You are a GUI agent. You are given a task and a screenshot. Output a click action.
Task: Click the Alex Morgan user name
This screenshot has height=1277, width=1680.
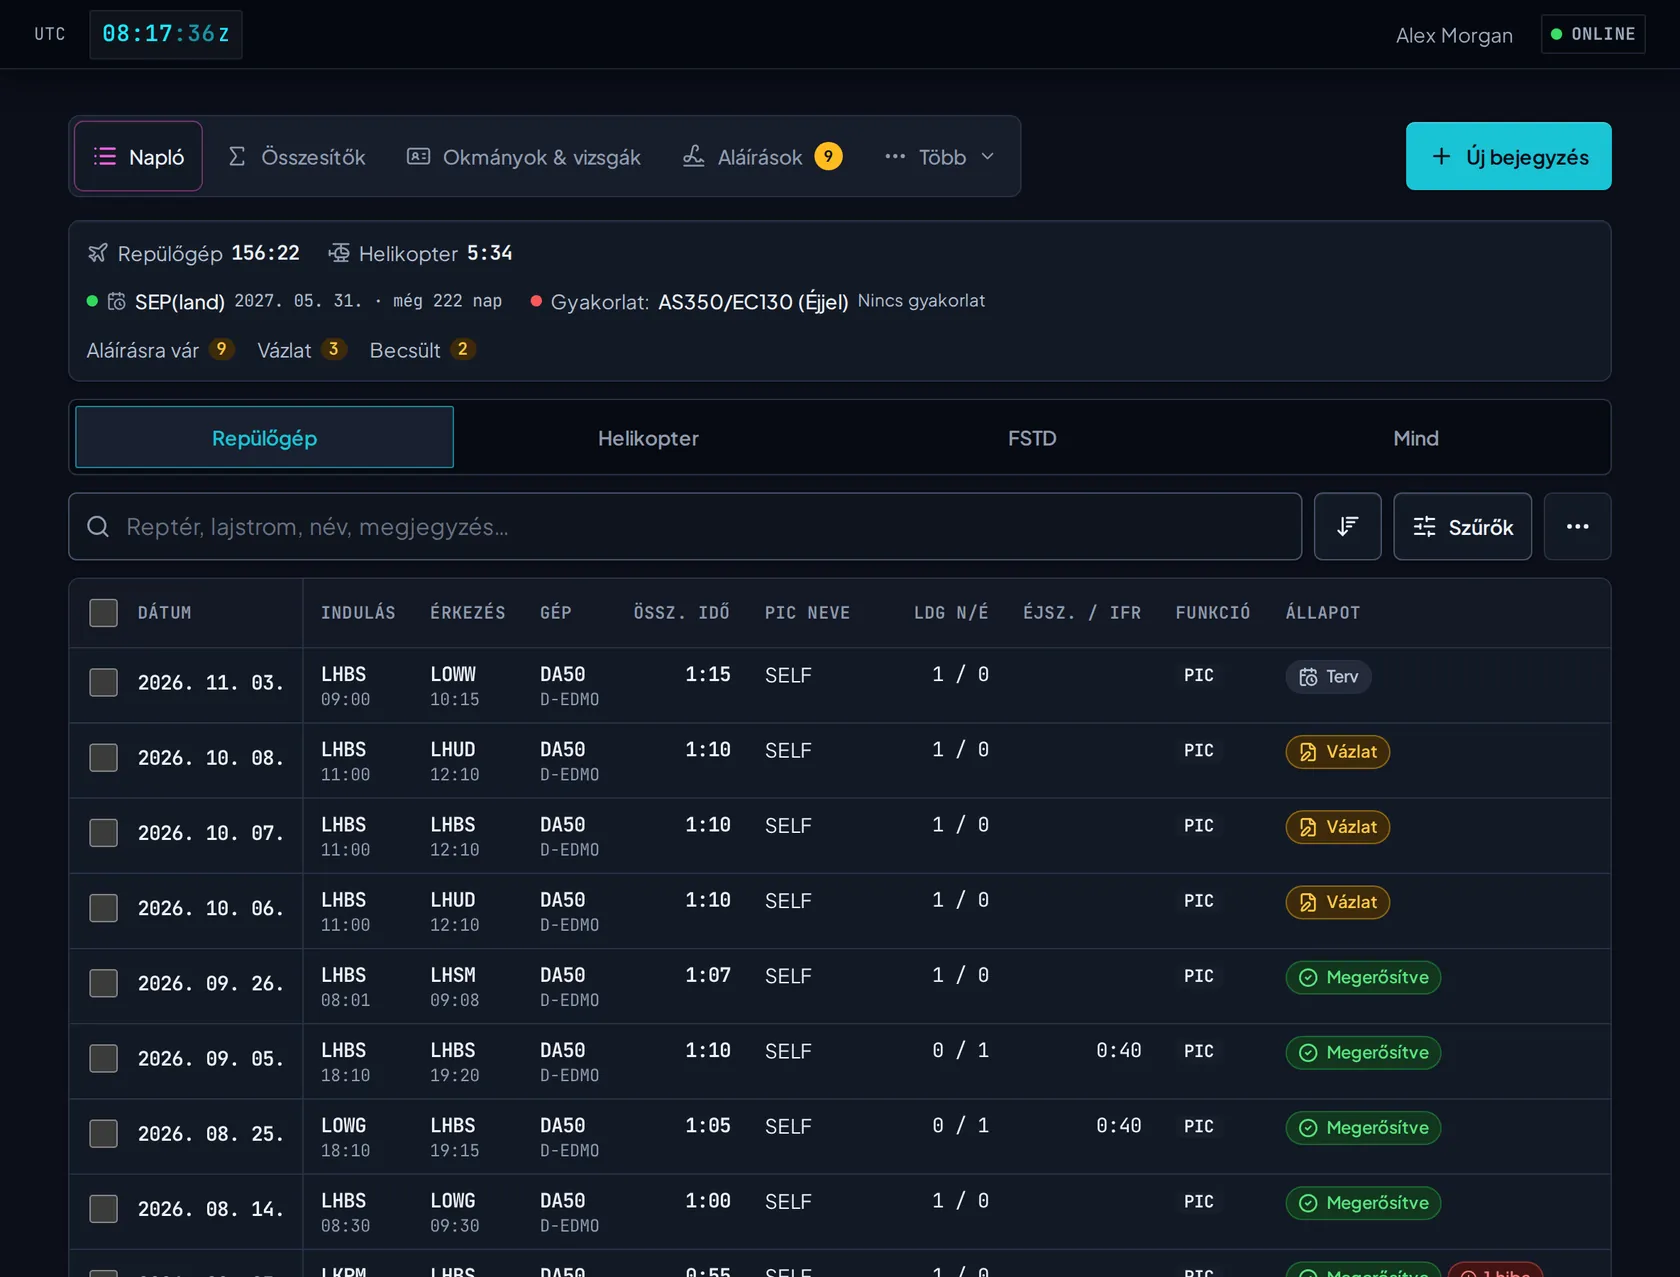click(x=1454, y=35)
